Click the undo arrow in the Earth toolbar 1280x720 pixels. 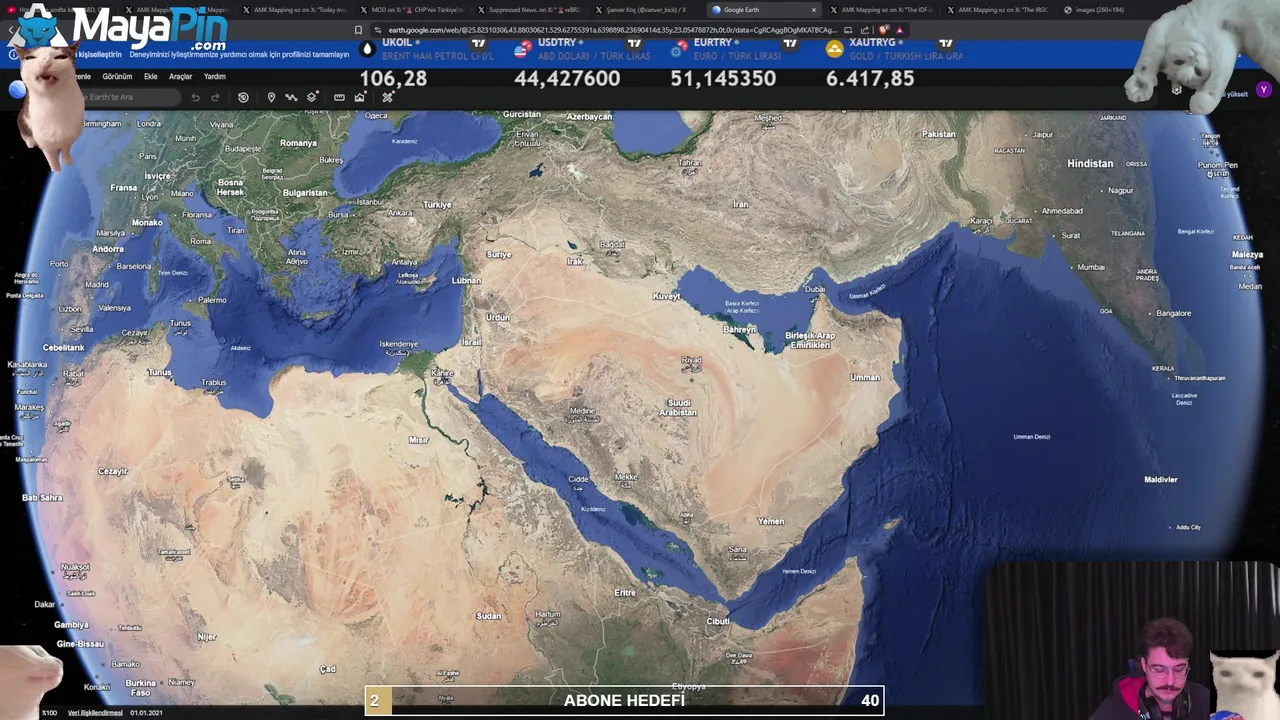(x=195, y=97)
